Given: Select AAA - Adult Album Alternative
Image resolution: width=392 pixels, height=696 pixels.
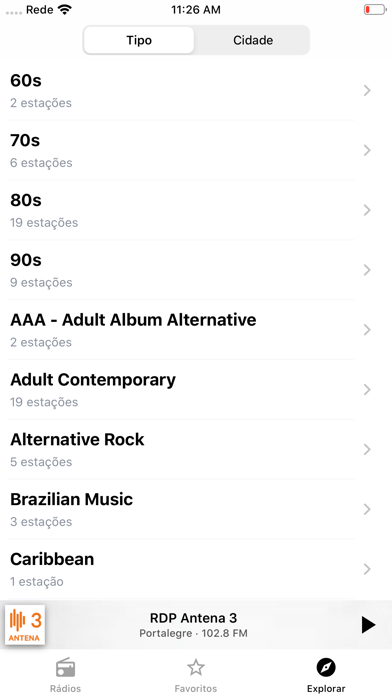Looking at the screenshot, I should pos(196,330).
